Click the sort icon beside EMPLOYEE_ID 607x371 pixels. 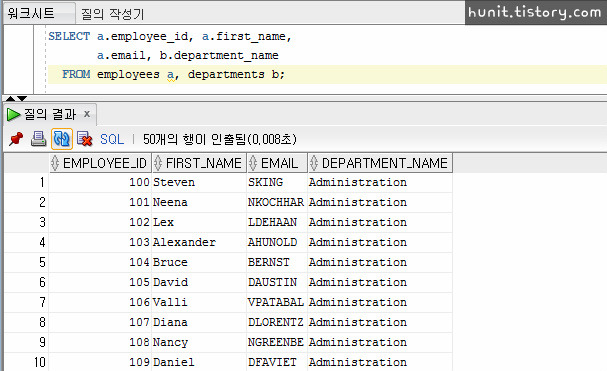(55, 163)
